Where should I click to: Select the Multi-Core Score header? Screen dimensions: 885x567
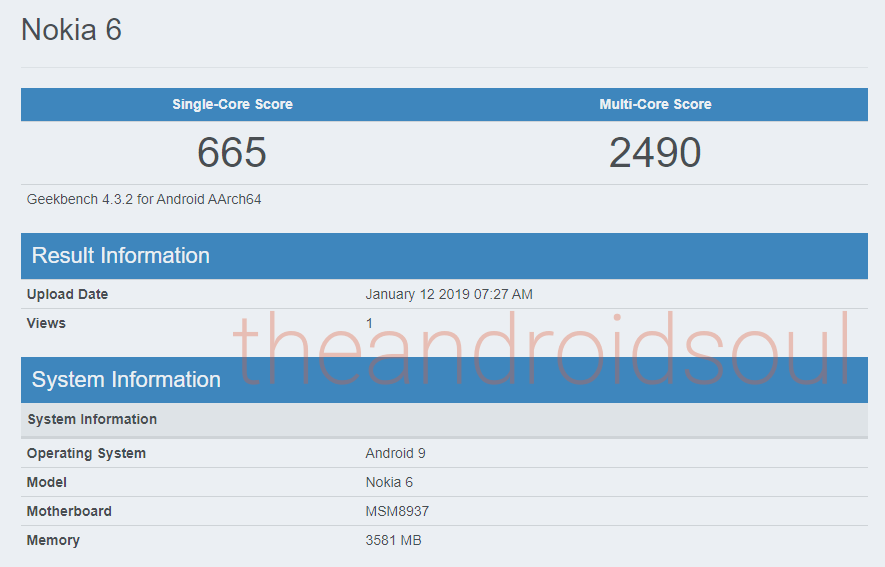click(655, 104)
